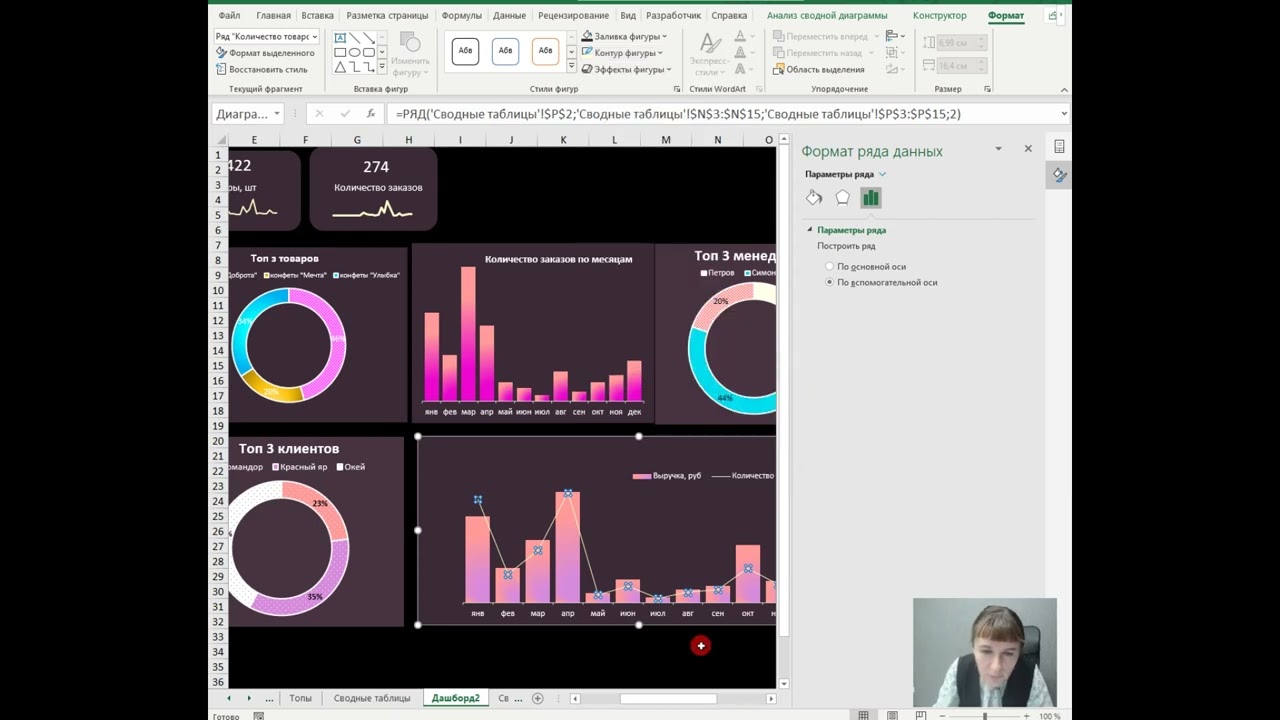Choose the blue-outlined shape style preset
The width and height of the screenshot is (1280, 720).
[x=505, y=51]
